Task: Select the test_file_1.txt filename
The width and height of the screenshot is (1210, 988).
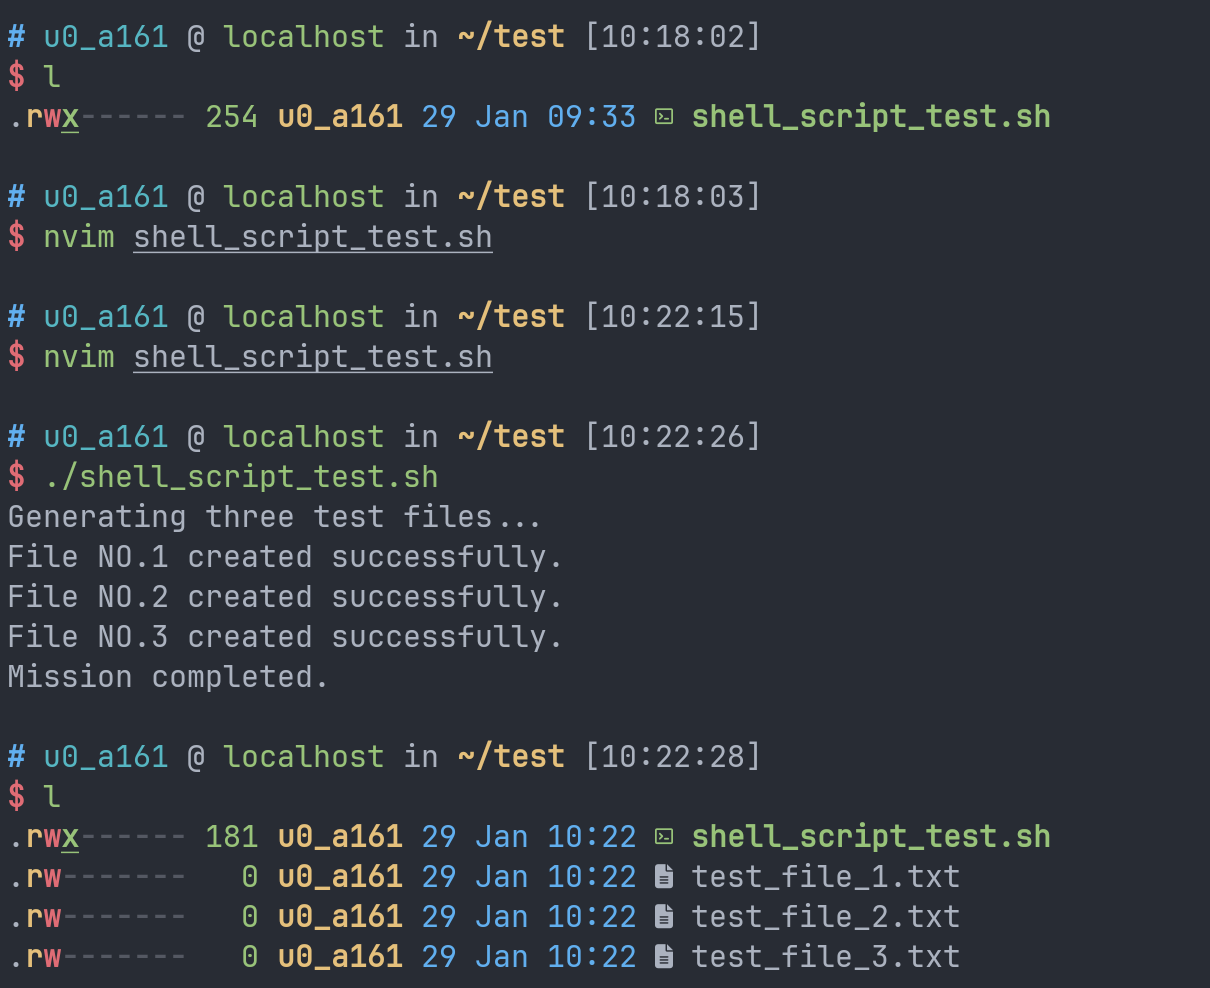Action: point(825,877)
